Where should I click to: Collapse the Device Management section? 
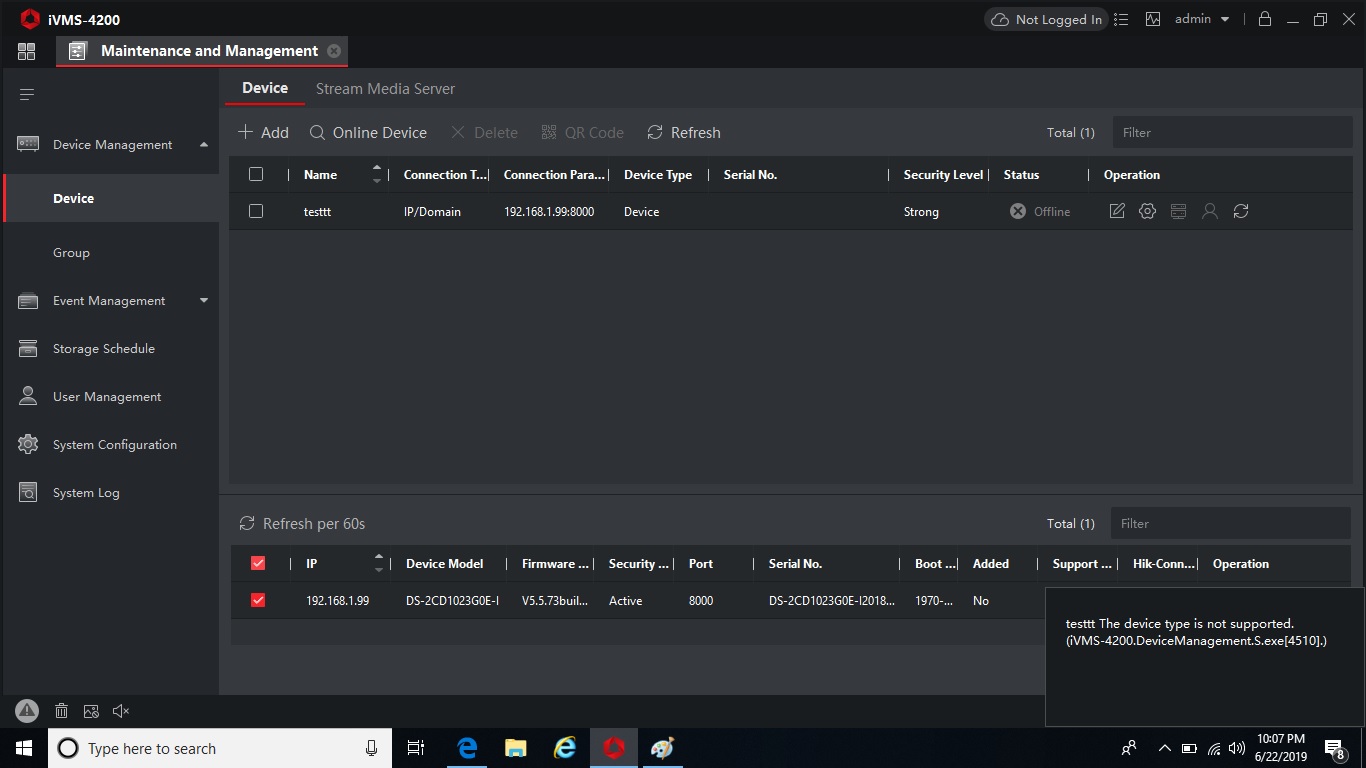click(204, 145)
